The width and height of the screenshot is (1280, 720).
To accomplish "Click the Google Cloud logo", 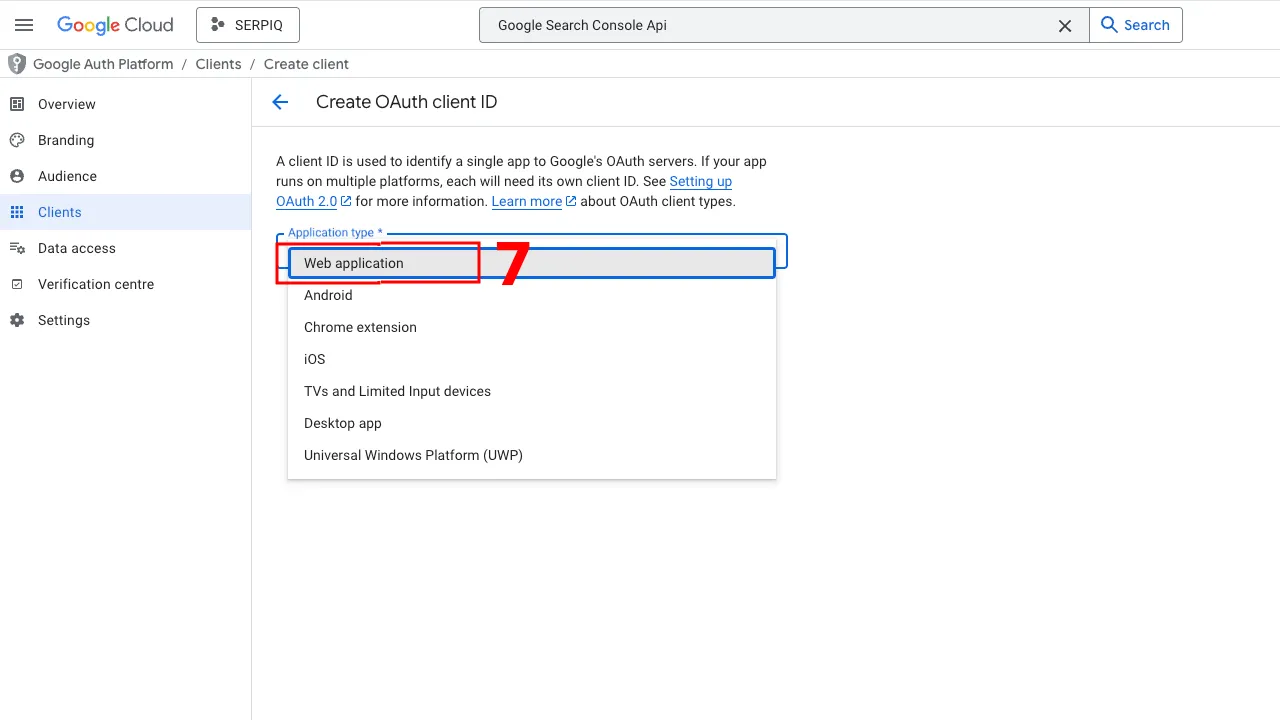I will click(115, 25).
